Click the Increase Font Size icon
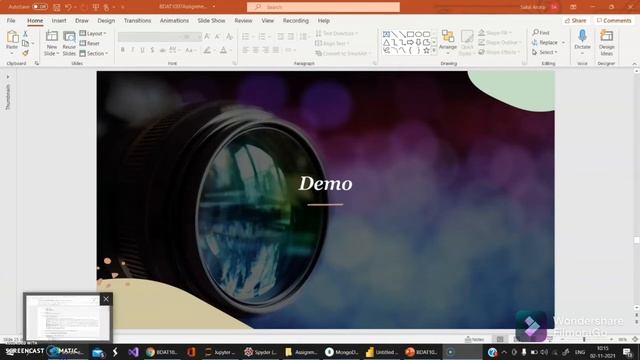The width and height of the screenshot is (640, 360). pos(207,37)
